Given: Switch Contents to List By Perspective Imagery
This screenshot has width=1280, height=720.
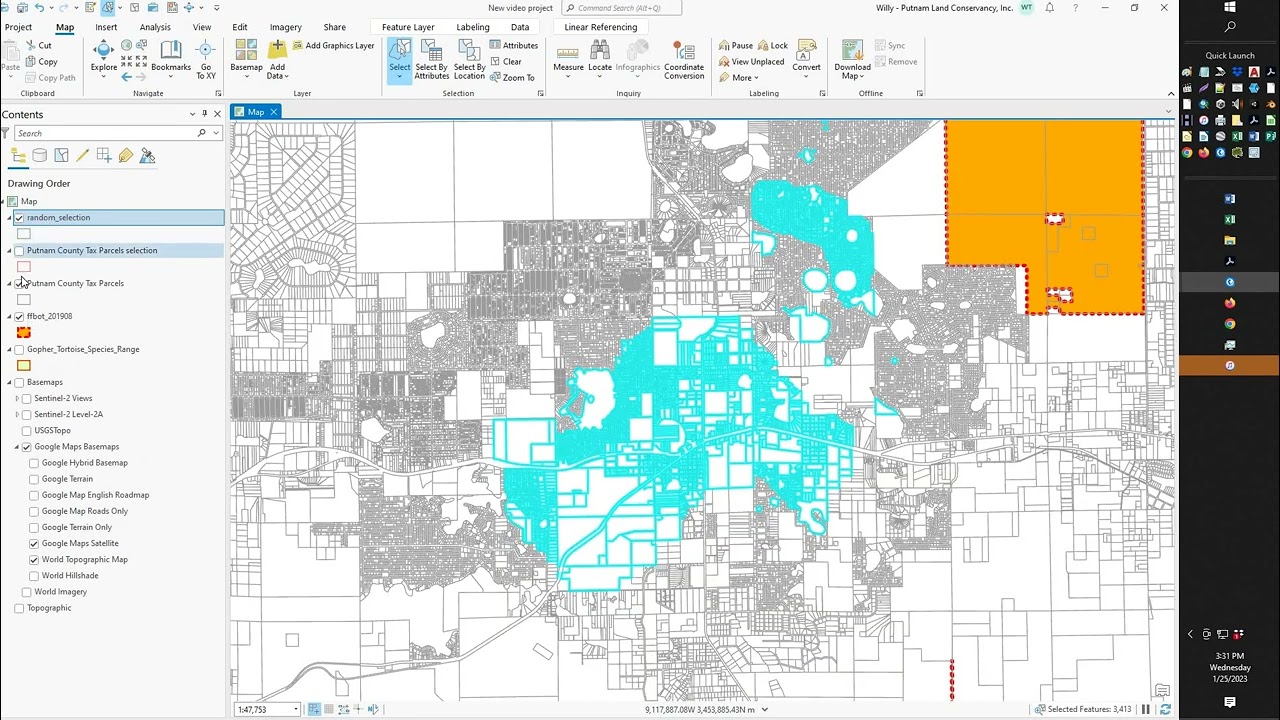Looking at the screenshot, I should click(147, 156).
